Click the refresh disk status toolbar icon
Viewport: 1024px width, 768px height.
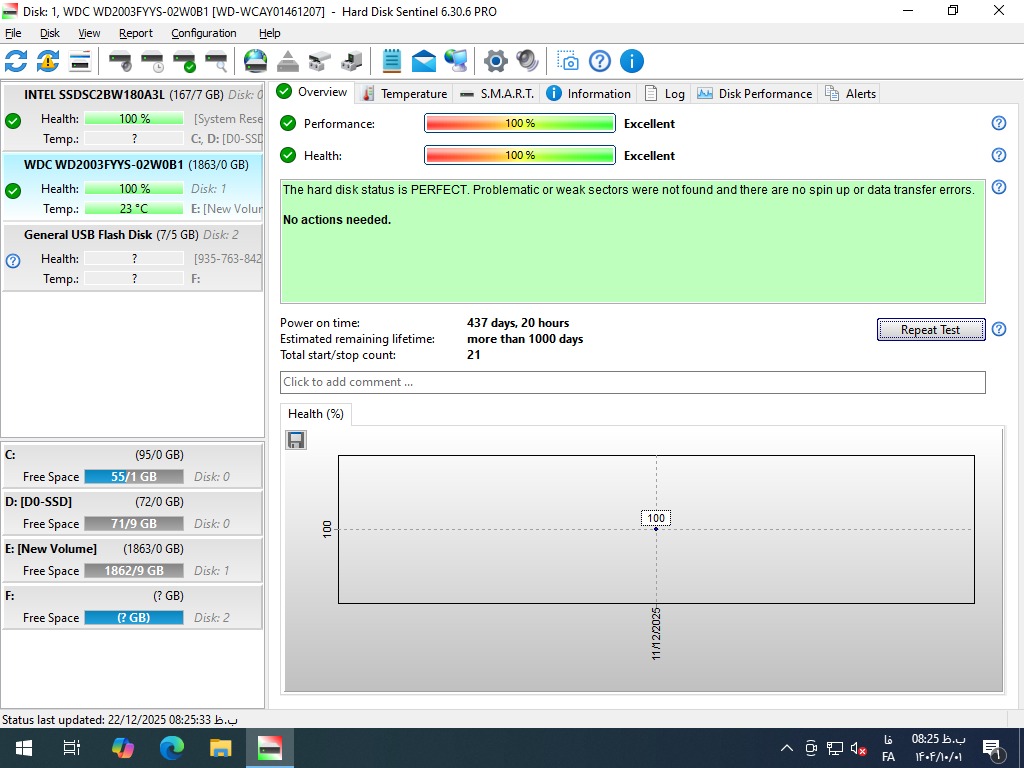(x=16, y=61)
